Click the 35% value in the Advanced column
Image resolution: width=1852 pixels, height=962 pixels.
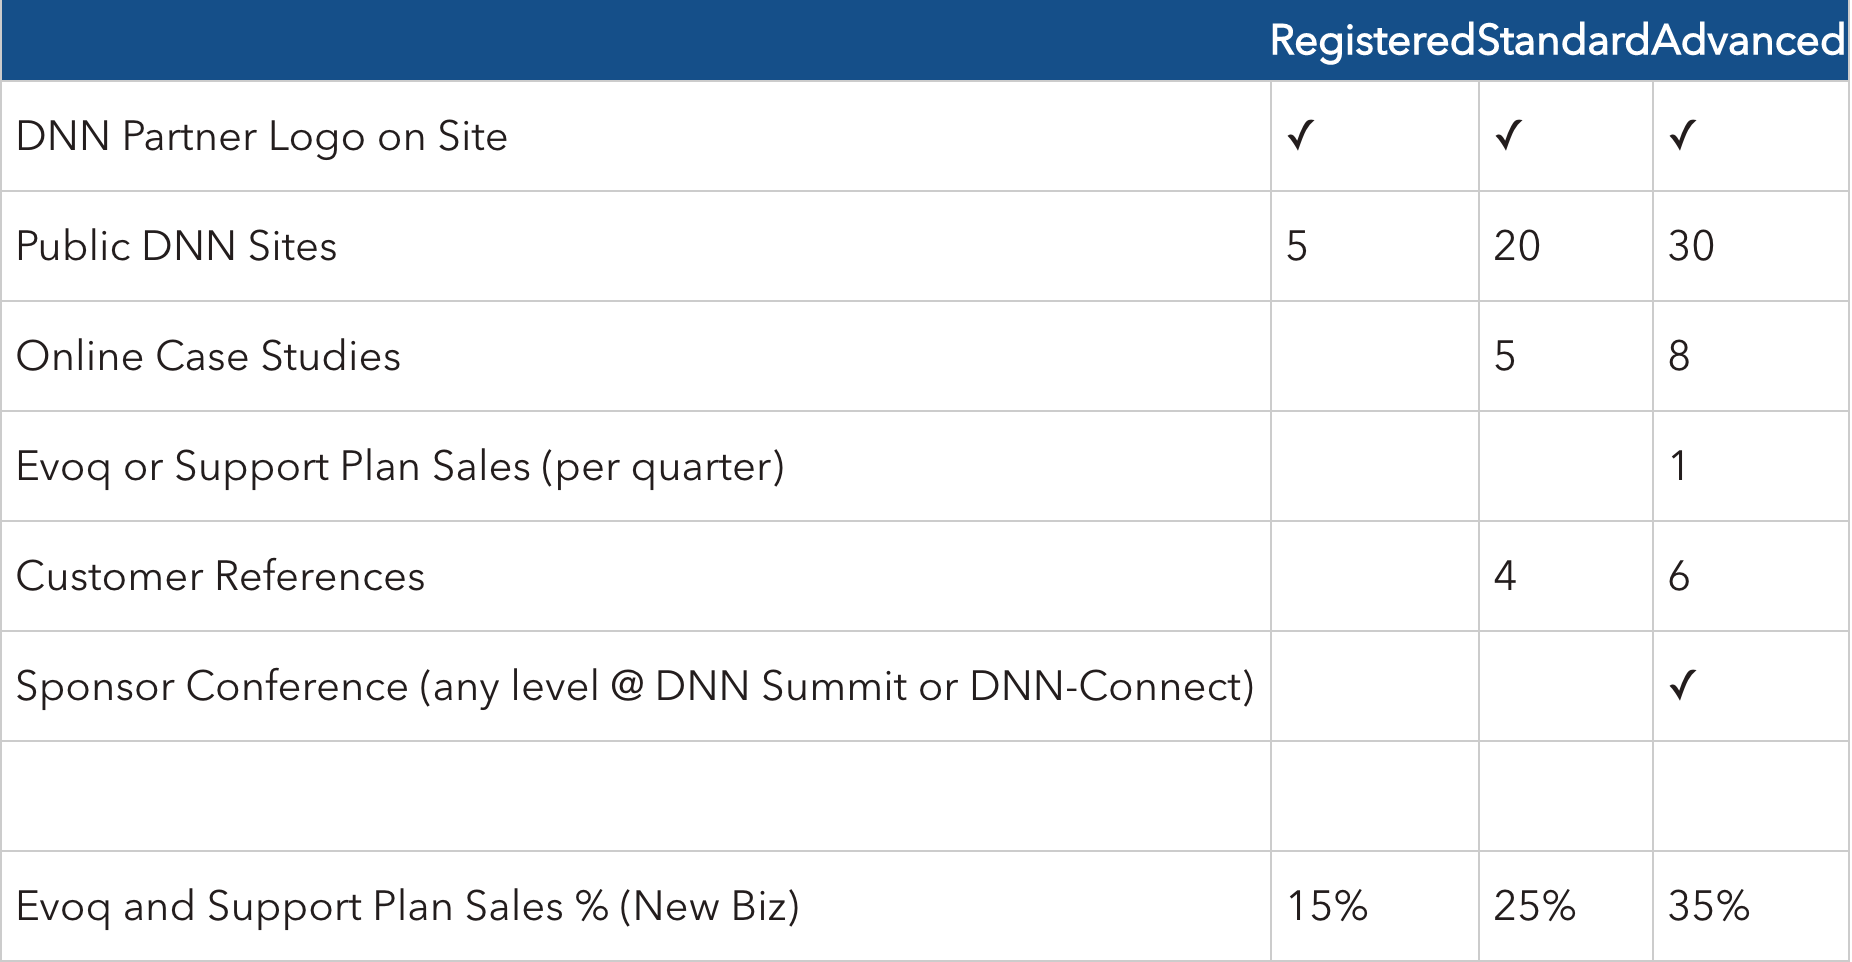coord(1709,906)
